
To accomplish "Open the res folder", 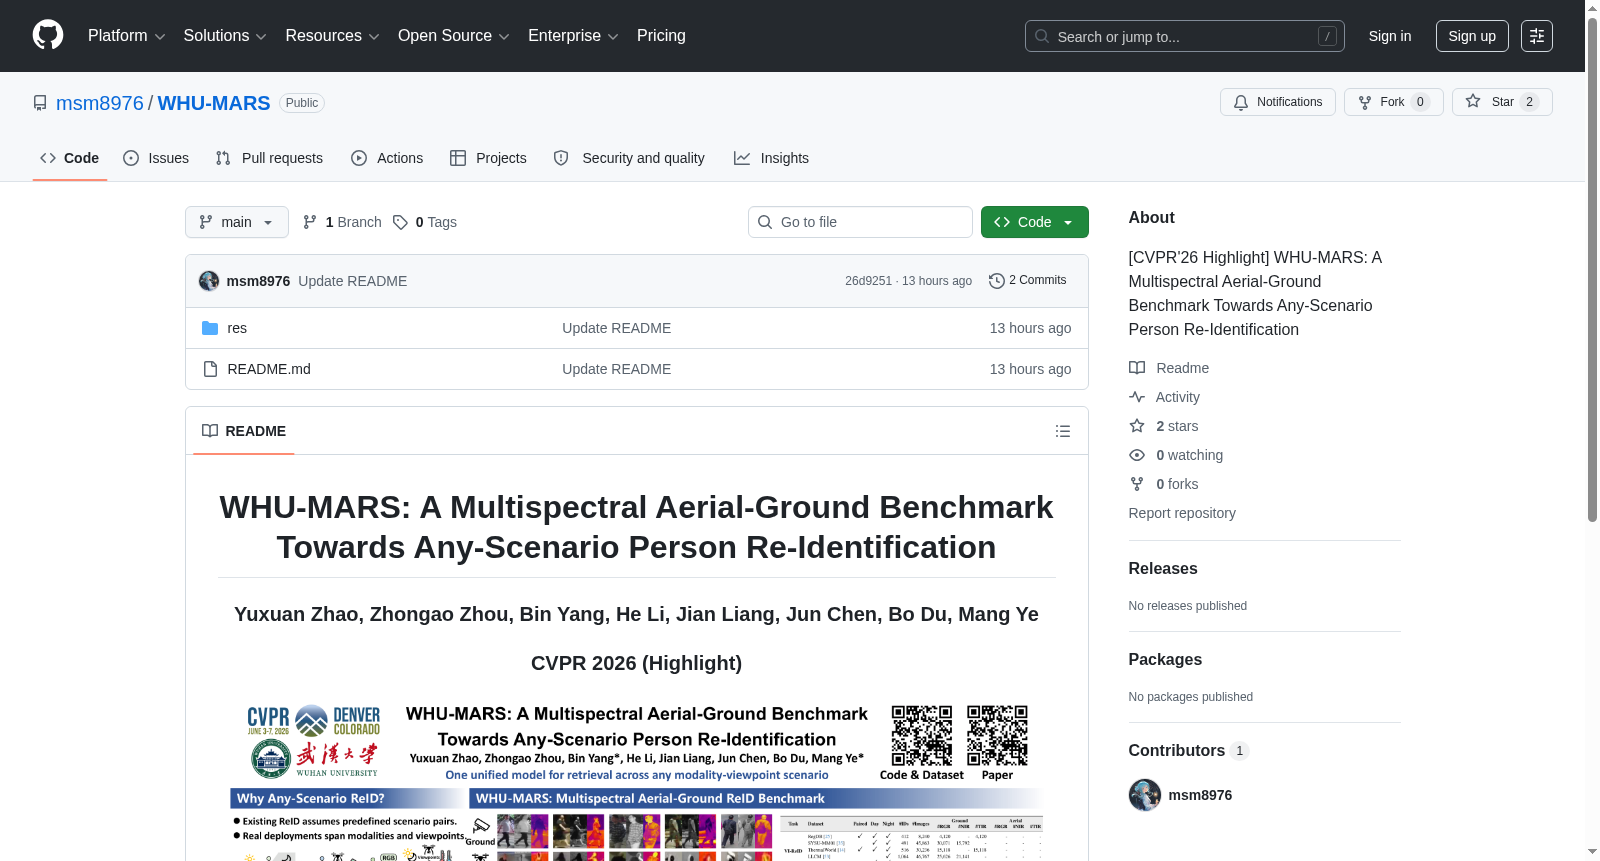I will point(237,328).
